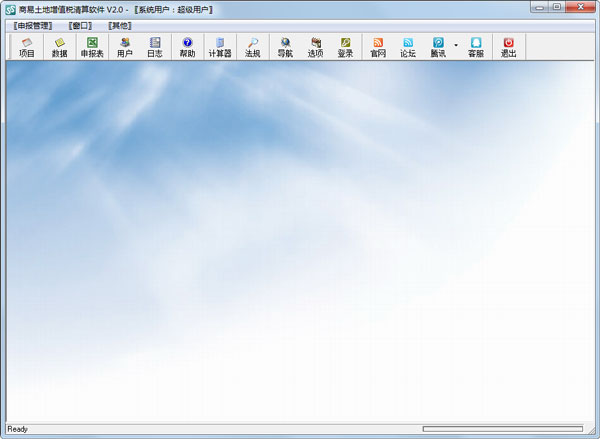Open the 官网 (Official site) icon
This screenshot has height=439, width=600.
tap(378, 47)
